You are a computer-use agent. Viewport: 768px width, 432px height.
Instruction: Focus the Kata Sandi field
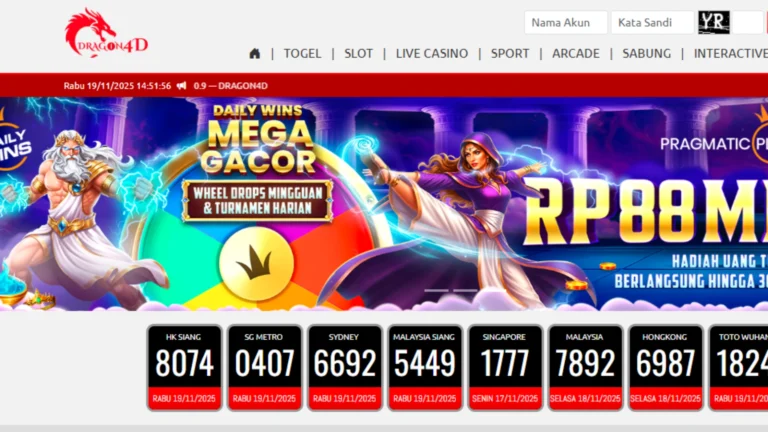(652, 23)
